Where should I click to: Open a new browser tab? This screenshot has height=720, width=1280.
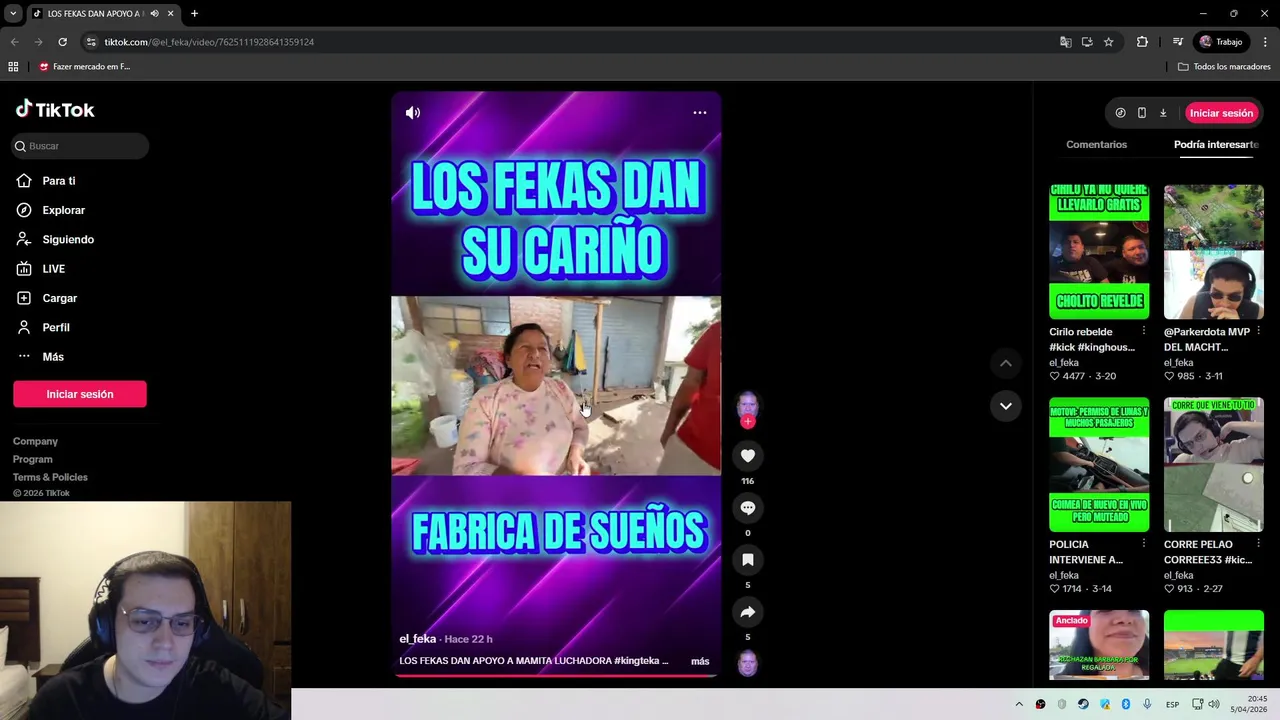pyautogui.click(x=194, y=14)
